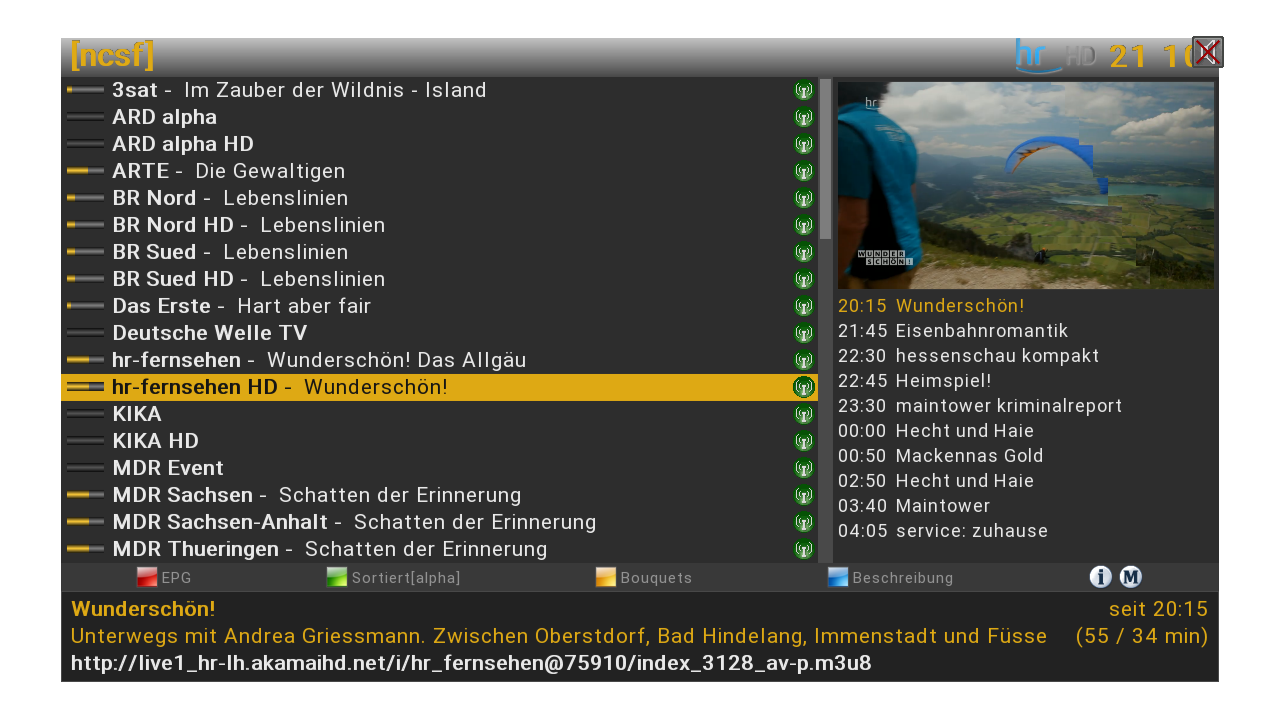
Task: Click the webstream icon beside MDR Thueringen
Action: (804, 549)
